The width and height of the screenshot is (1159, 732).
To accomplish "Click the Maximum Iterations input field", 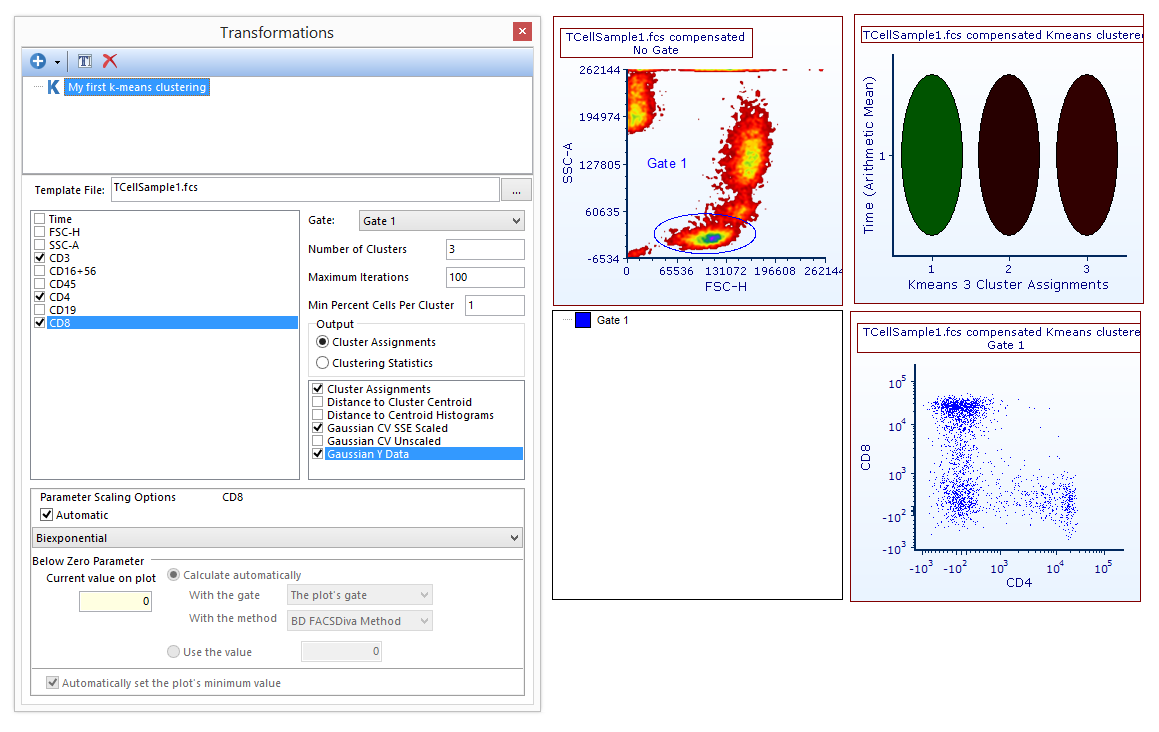I will point(484,277).
